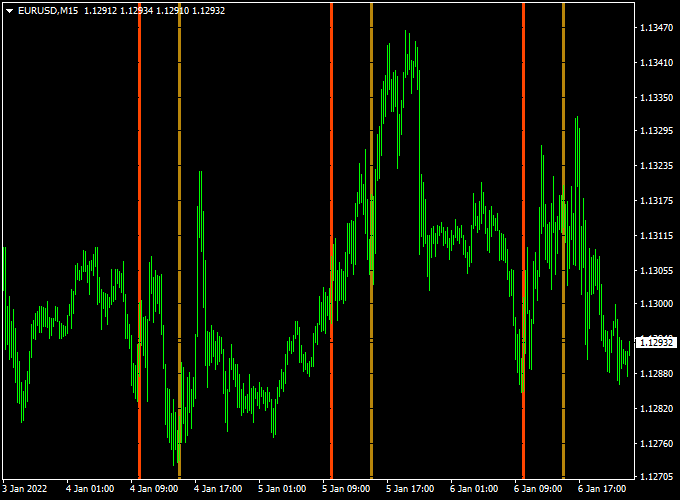680x500 pixels.
Task: Click the 1.12820 price scale label
Action: 657,408
